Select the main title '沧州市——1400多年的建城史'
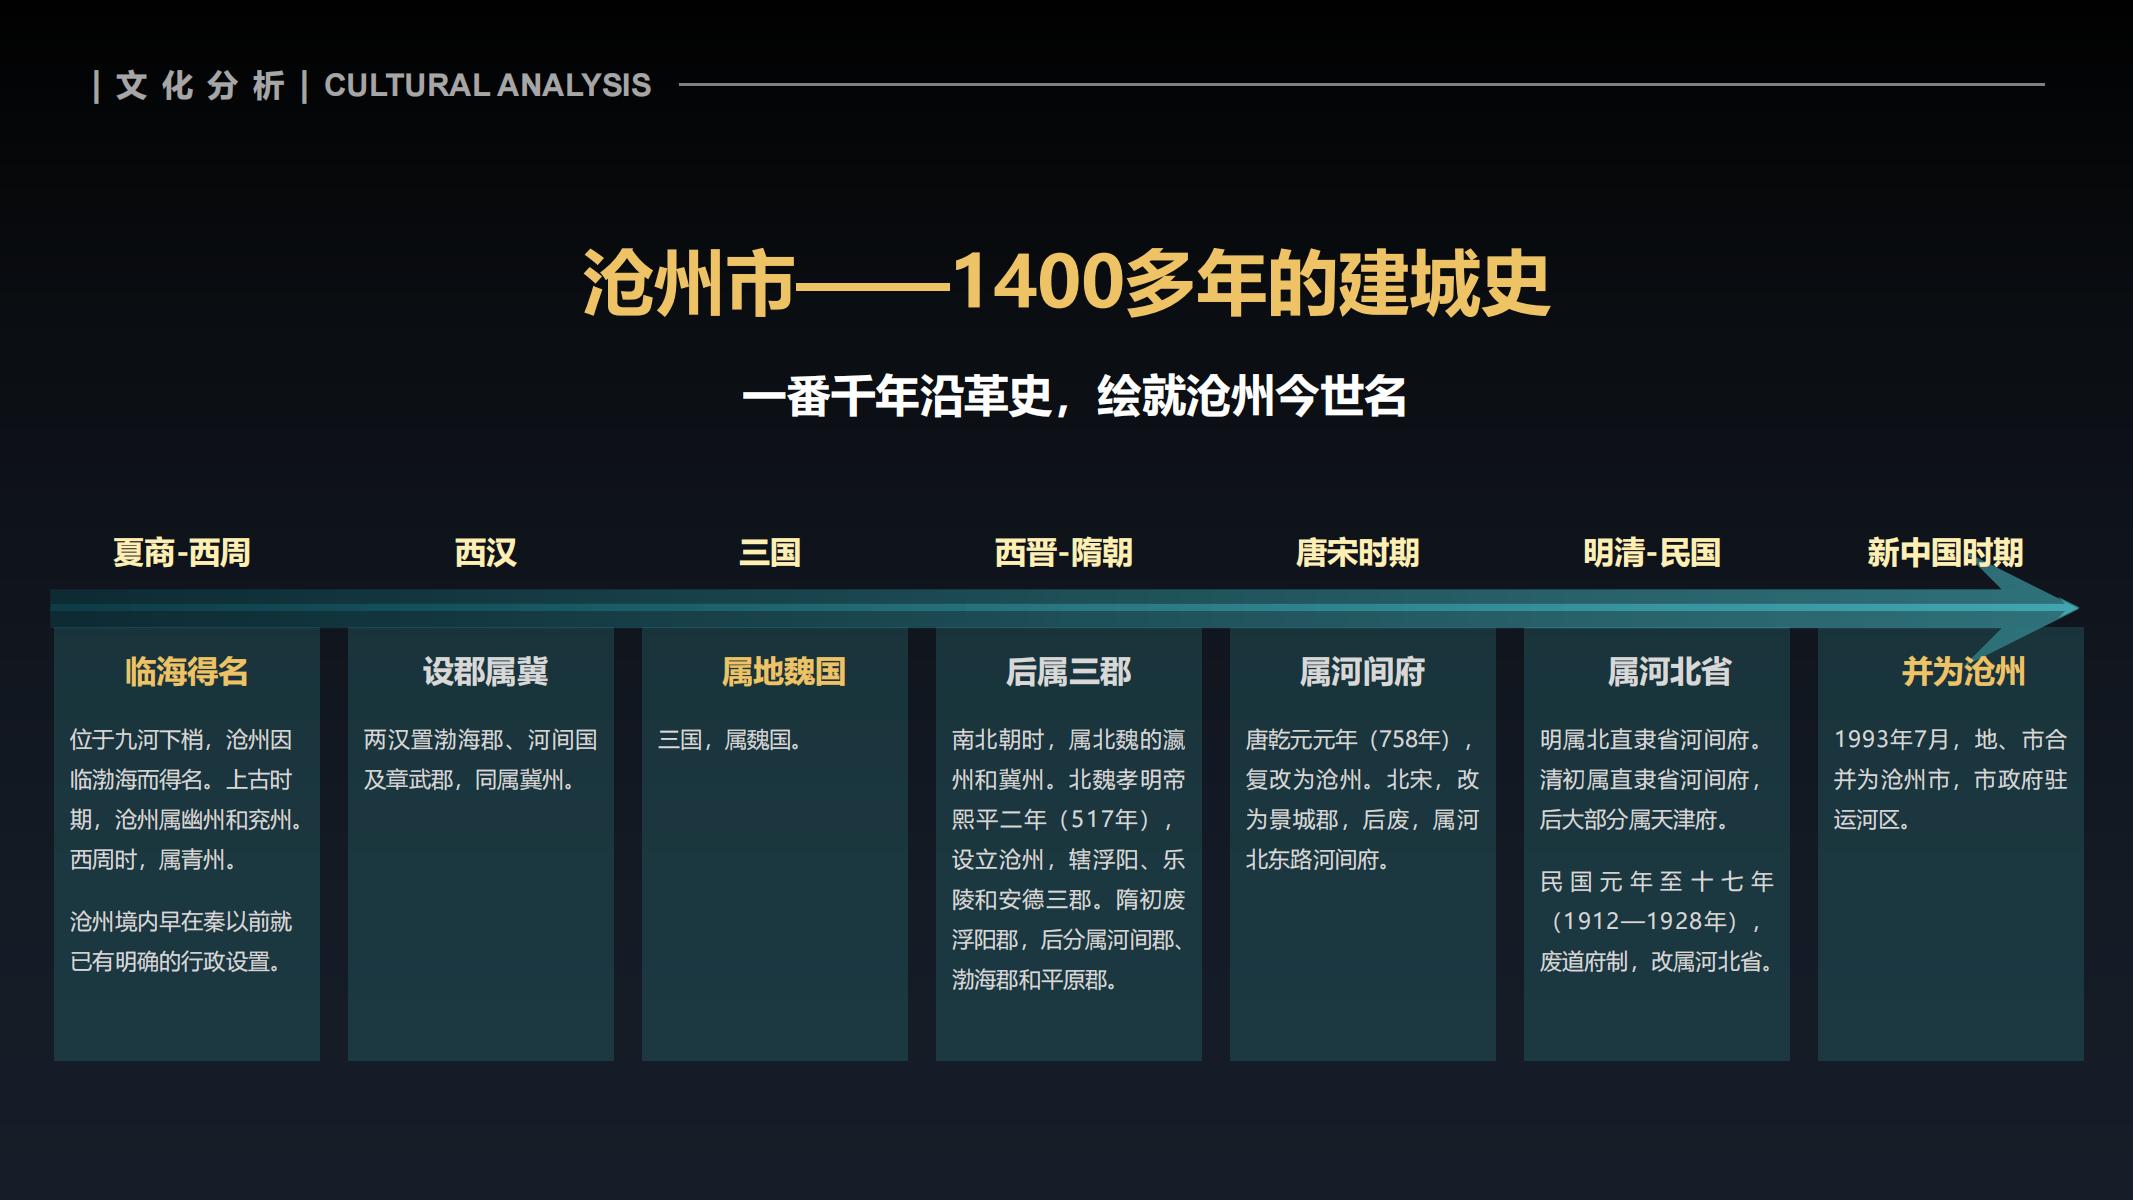 pos(1066,284)
